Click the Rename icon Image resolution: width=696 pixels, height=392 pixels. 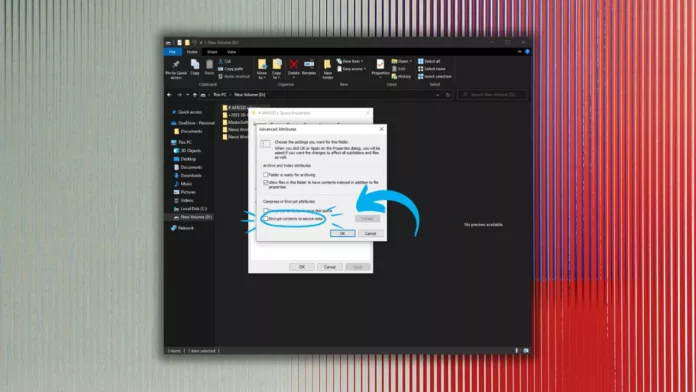point(309,64)
